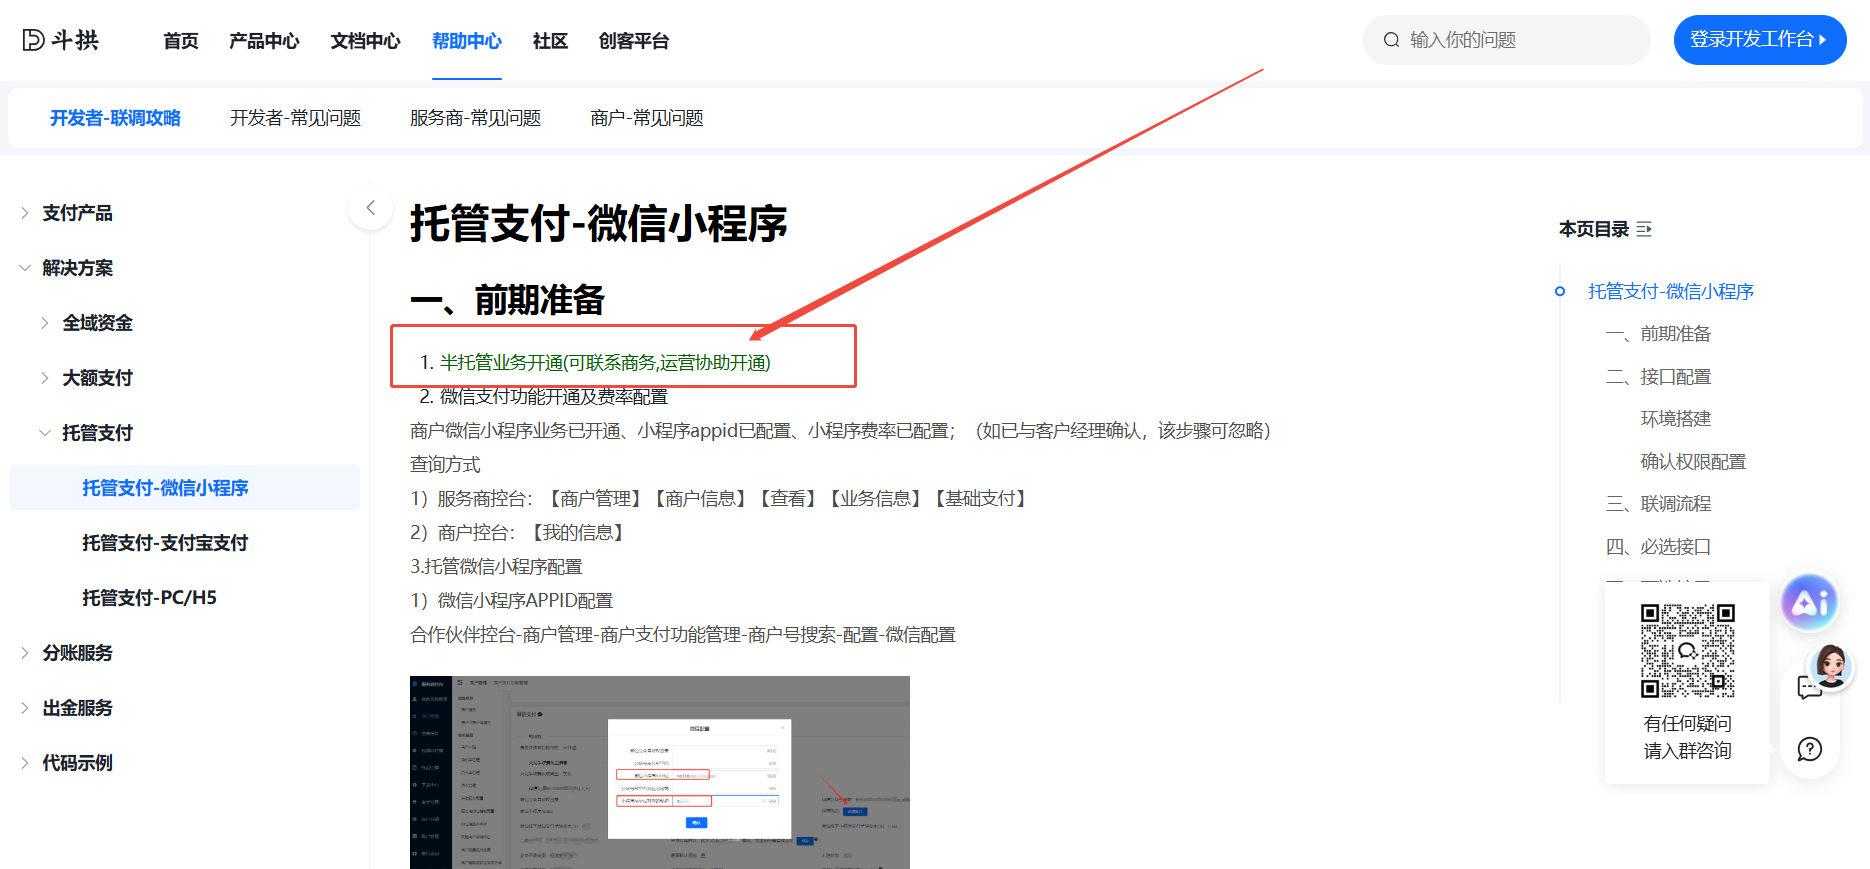Go to 首页 in top navigation
1870x869 pixels.
181,41
